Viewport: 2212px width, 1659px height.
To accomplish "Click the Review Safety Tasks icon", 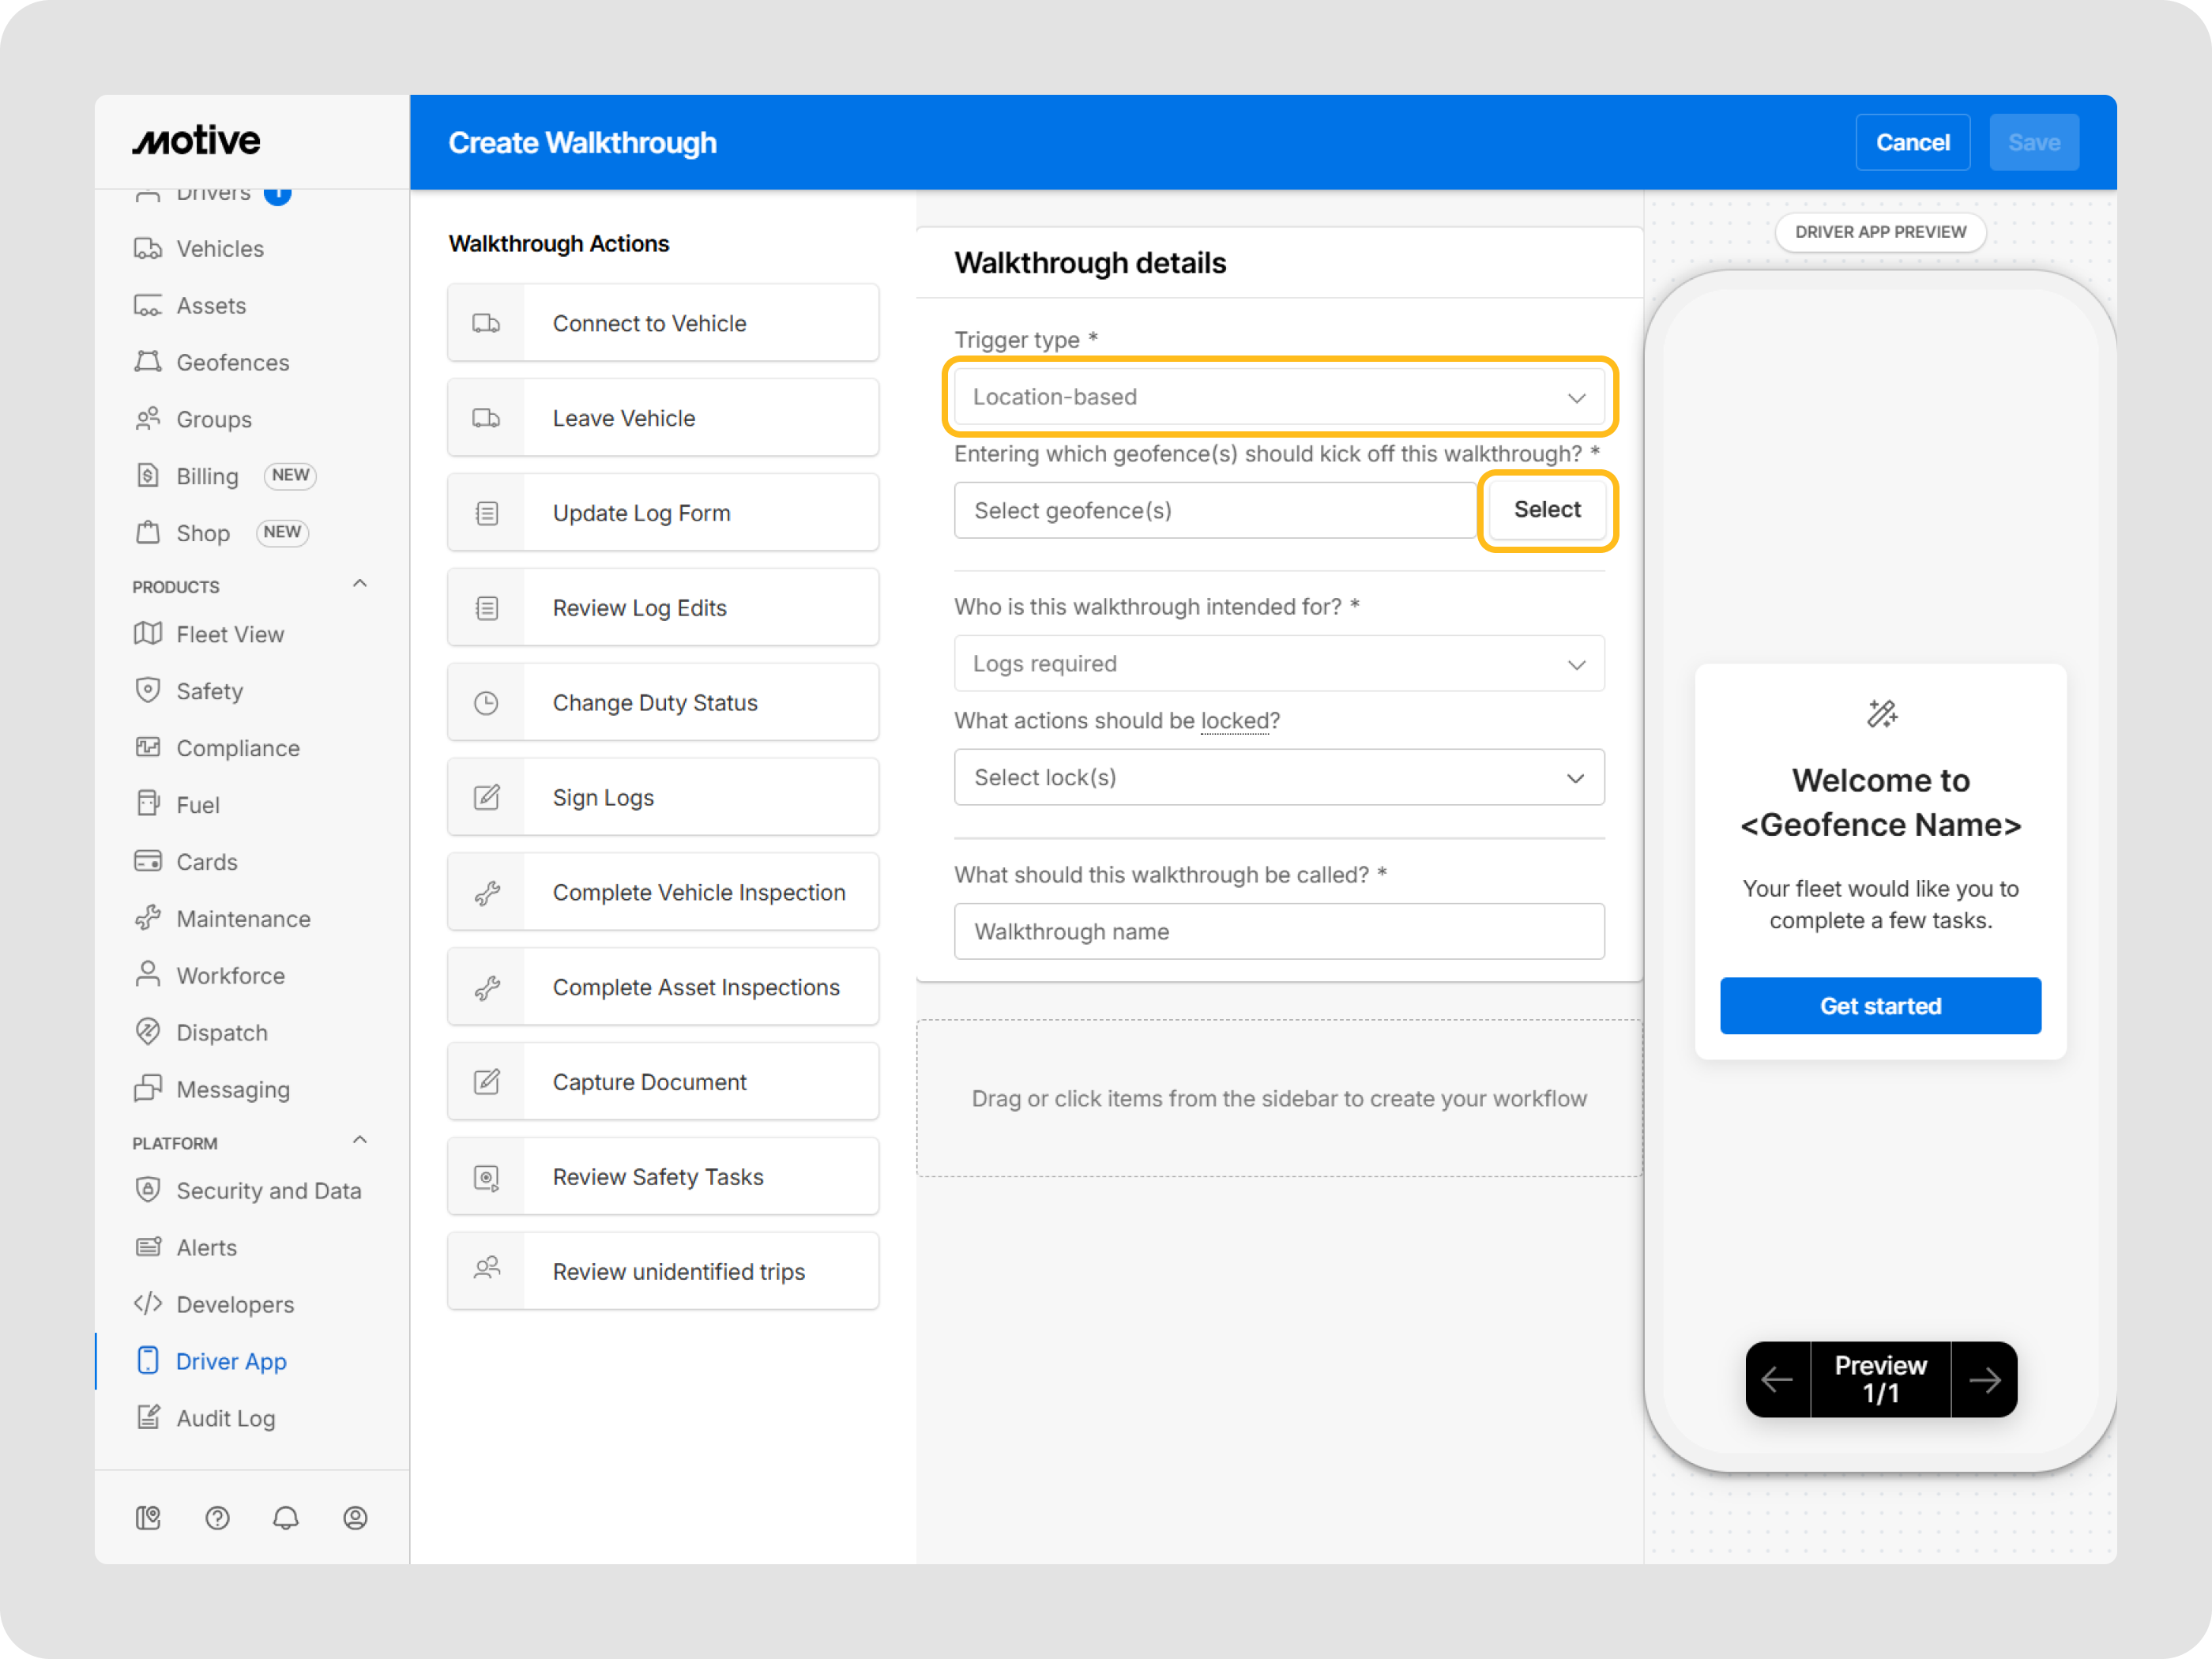I will (x=486, y=1177).
